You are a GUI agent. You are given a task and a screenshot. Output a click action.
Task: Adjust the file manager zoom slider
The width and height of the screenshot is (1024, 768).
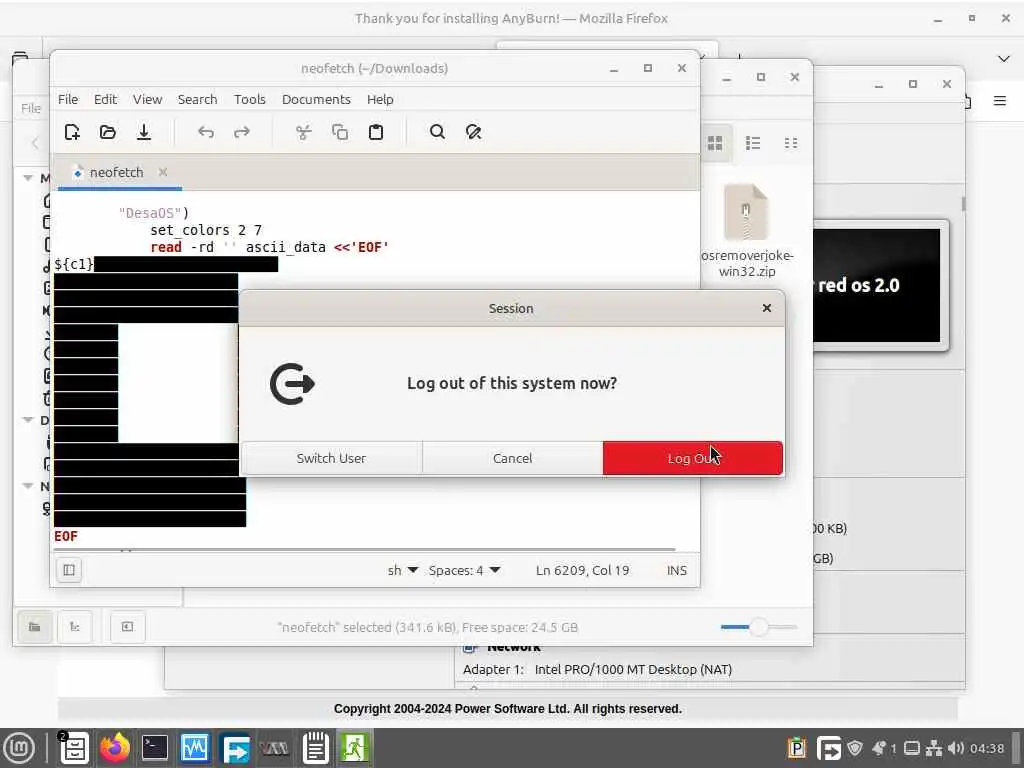pyautogui.click(x=758, y=627)
